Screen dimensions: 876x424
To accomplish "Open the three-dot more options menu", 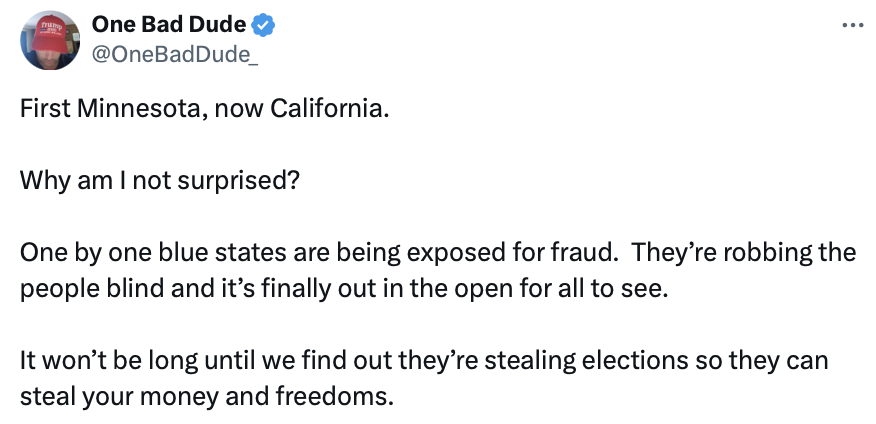I will click(x=852, y=26).
